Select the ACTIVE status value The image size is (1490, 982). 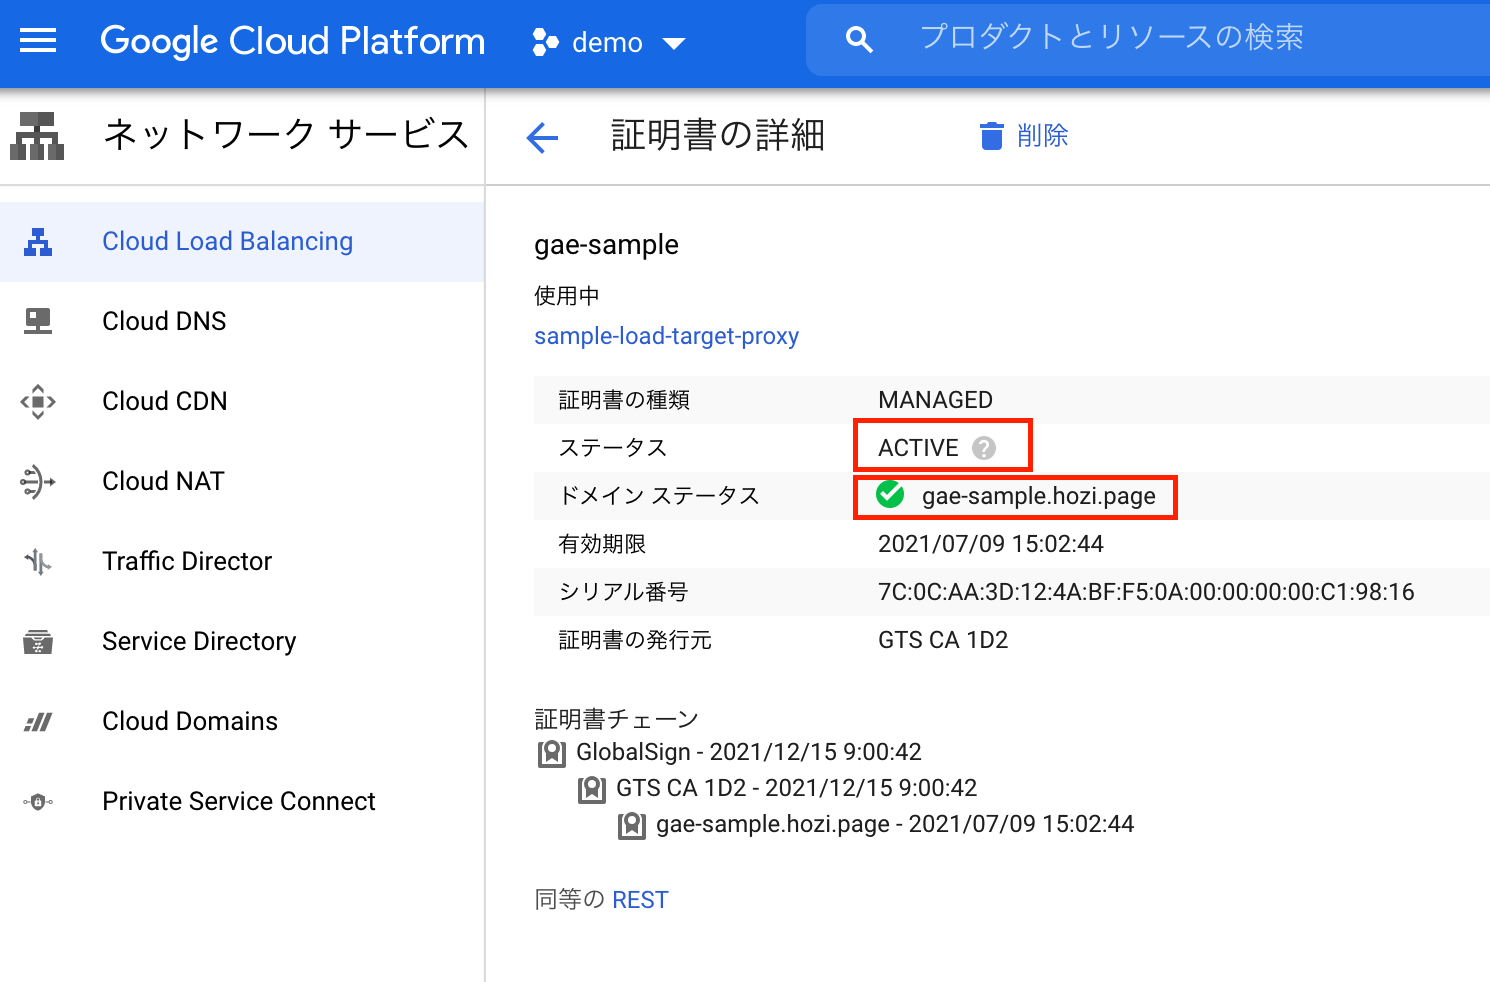tap(918, 448)
